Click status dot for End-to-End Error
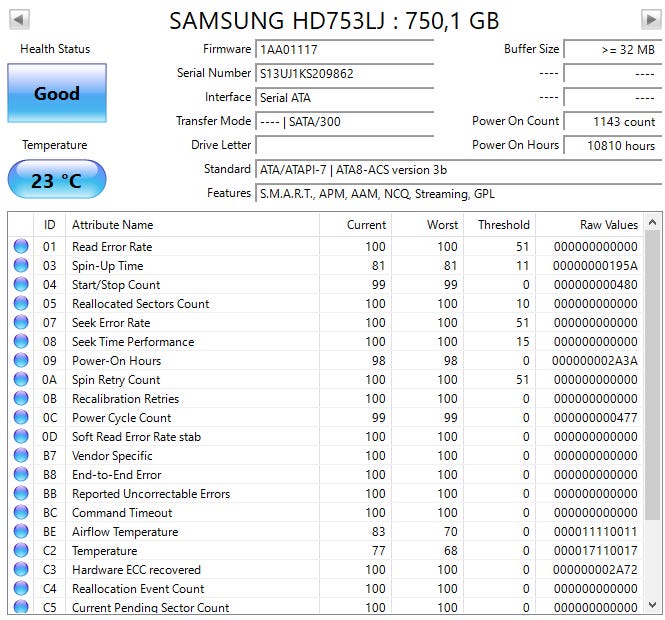The height and width of the screenshot is (620, 665). pos(21,474)
